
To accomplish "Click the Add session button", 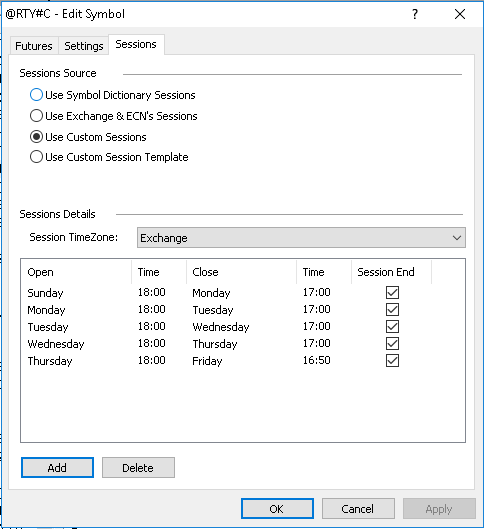I will pos(57,468).
